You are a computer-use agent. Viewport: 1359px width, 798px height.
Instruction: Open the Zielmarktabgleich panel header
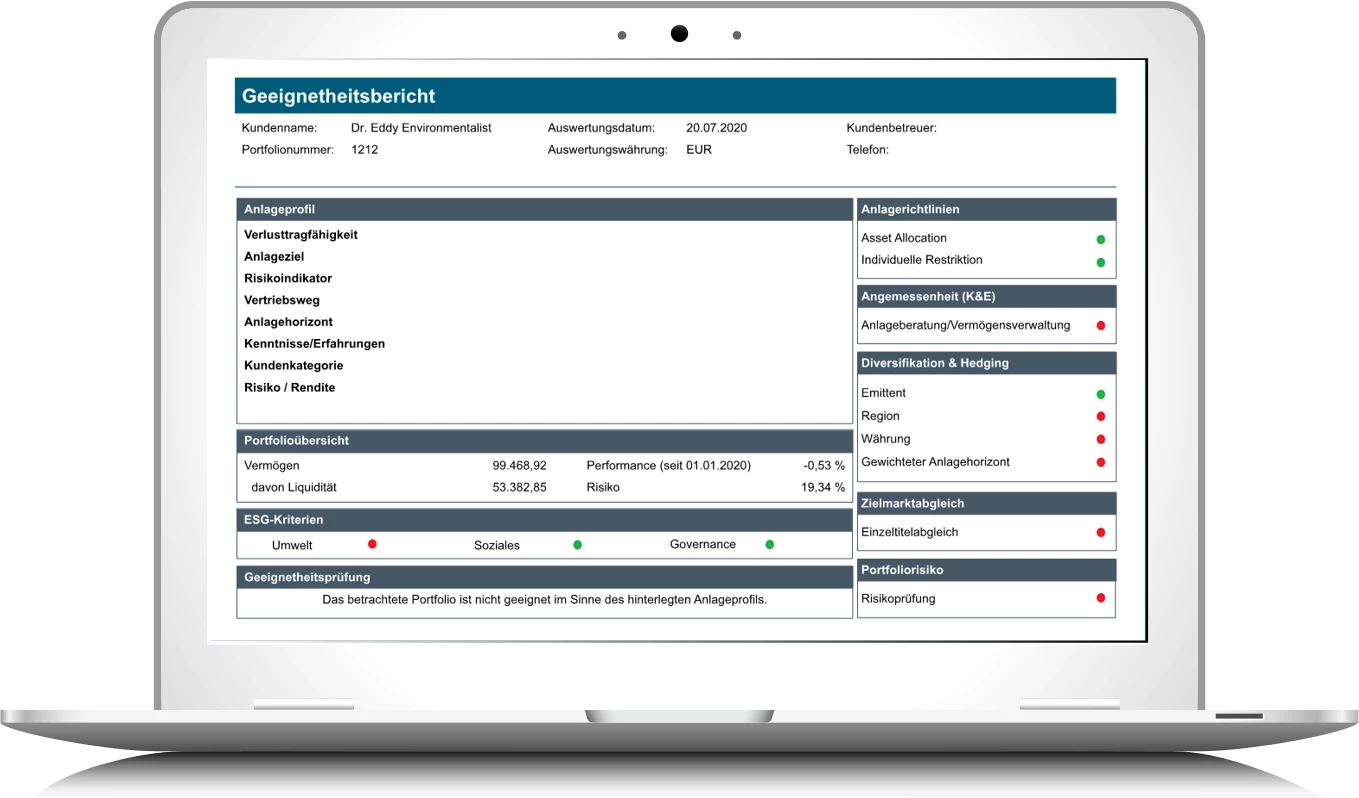(986, 503)
